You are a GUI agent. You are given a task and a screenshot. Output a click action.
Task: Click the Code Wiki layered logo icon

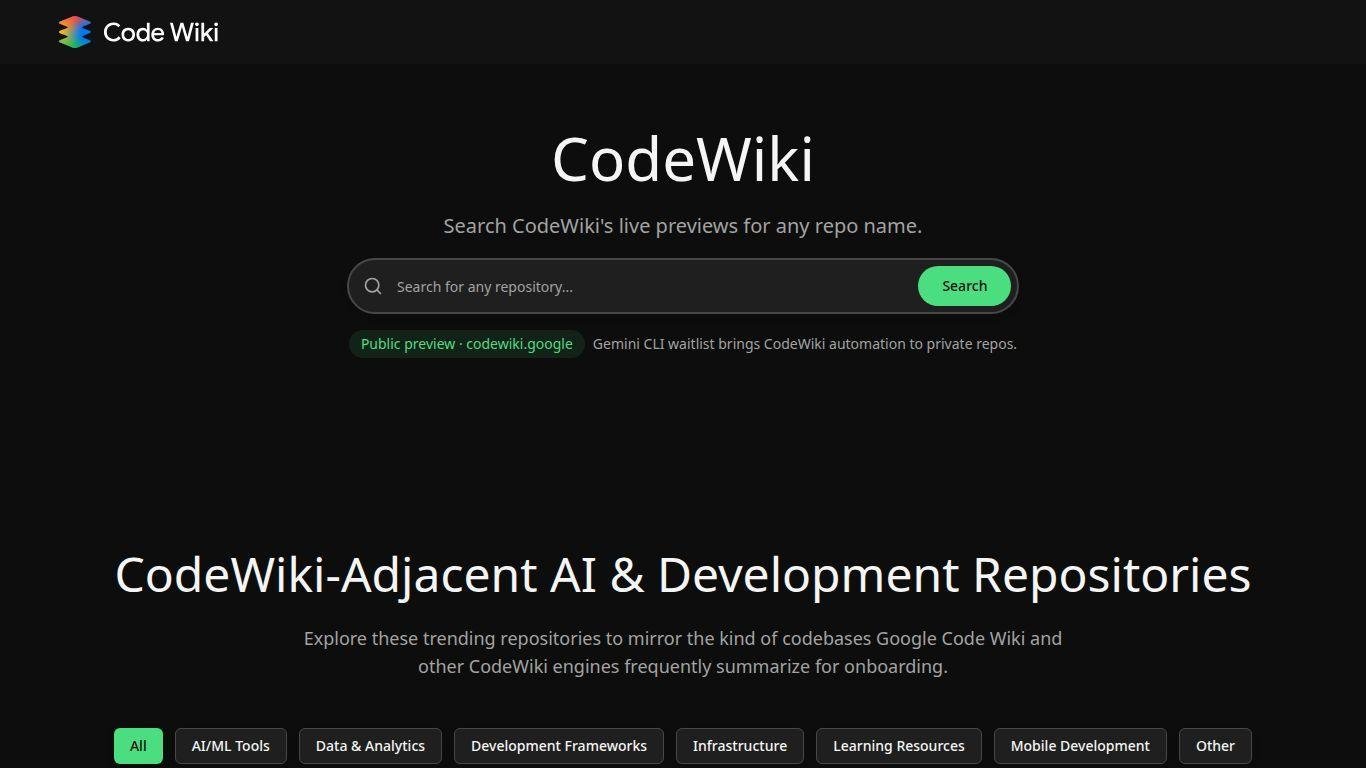75,32
